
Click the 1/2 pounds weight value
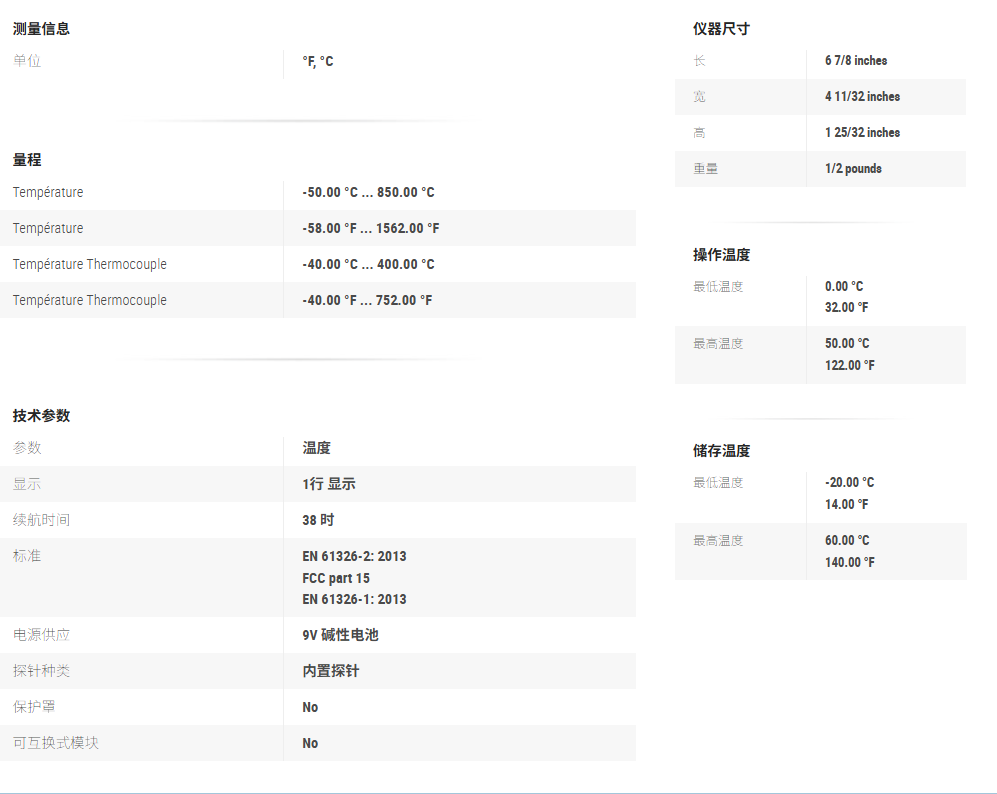coord(853,169)
